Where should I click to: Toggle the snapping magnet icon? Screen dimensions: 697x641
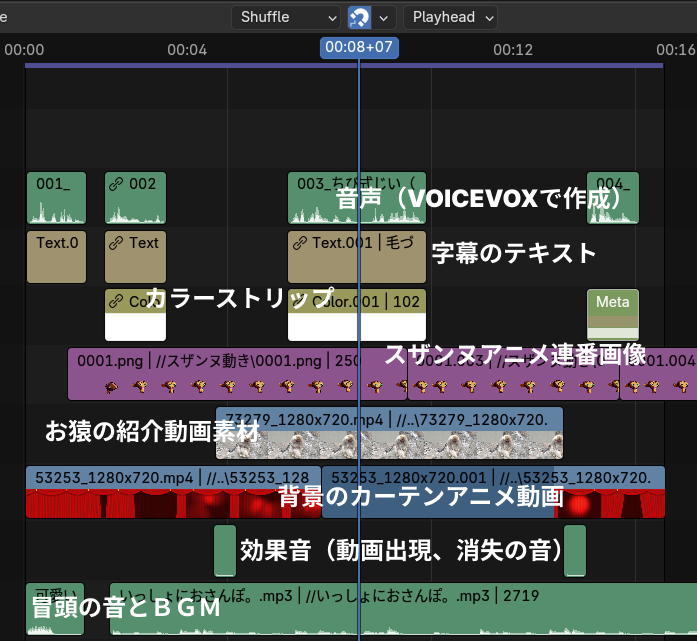tap(359, 17)
